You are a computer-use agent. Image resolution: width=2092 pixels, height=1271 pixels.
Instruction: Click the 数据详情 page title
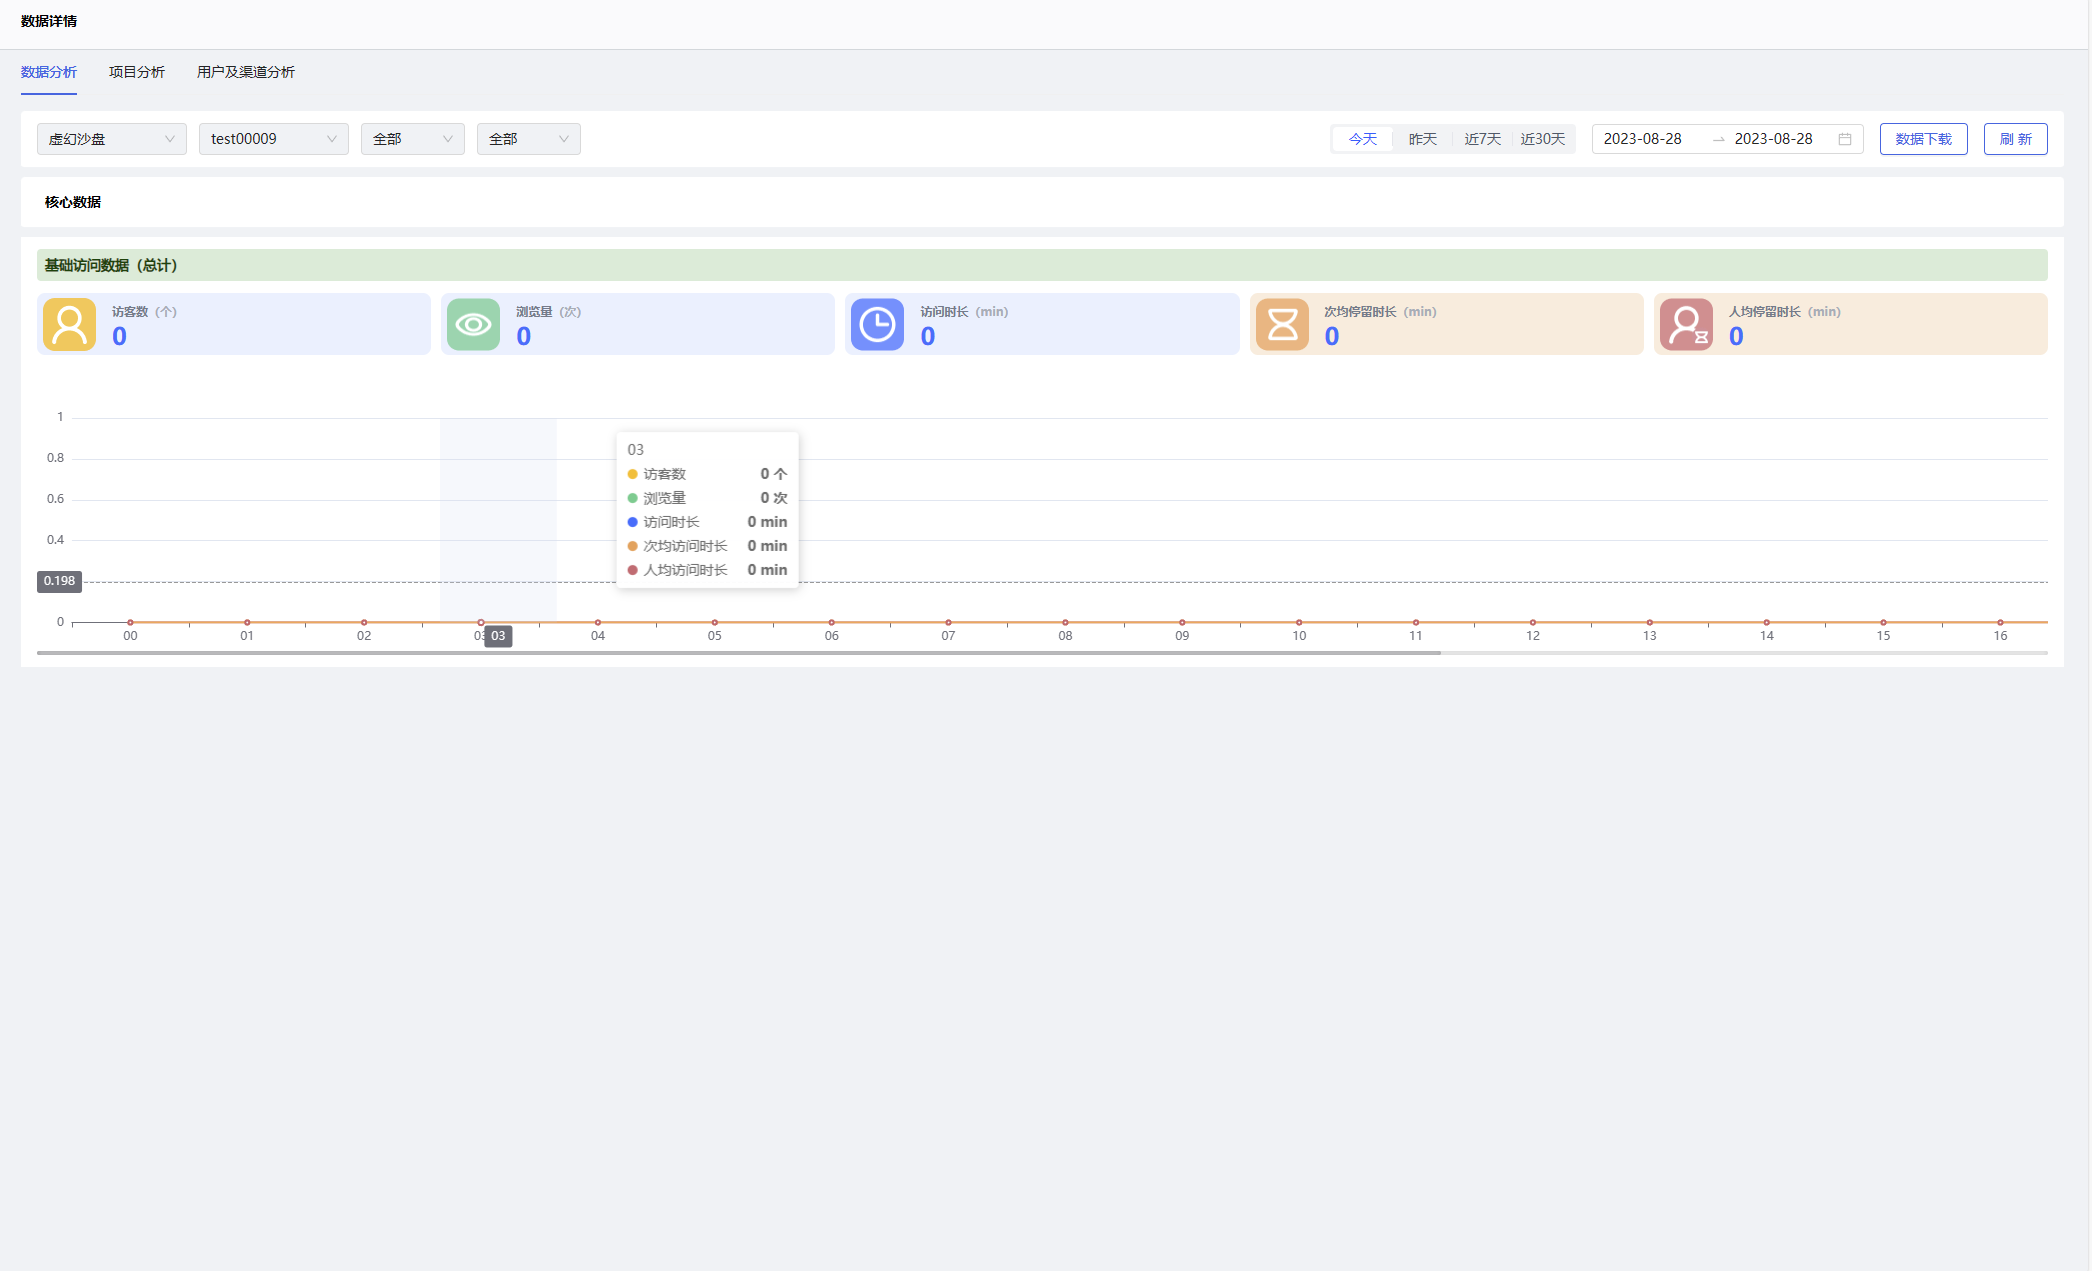(49, 21)
